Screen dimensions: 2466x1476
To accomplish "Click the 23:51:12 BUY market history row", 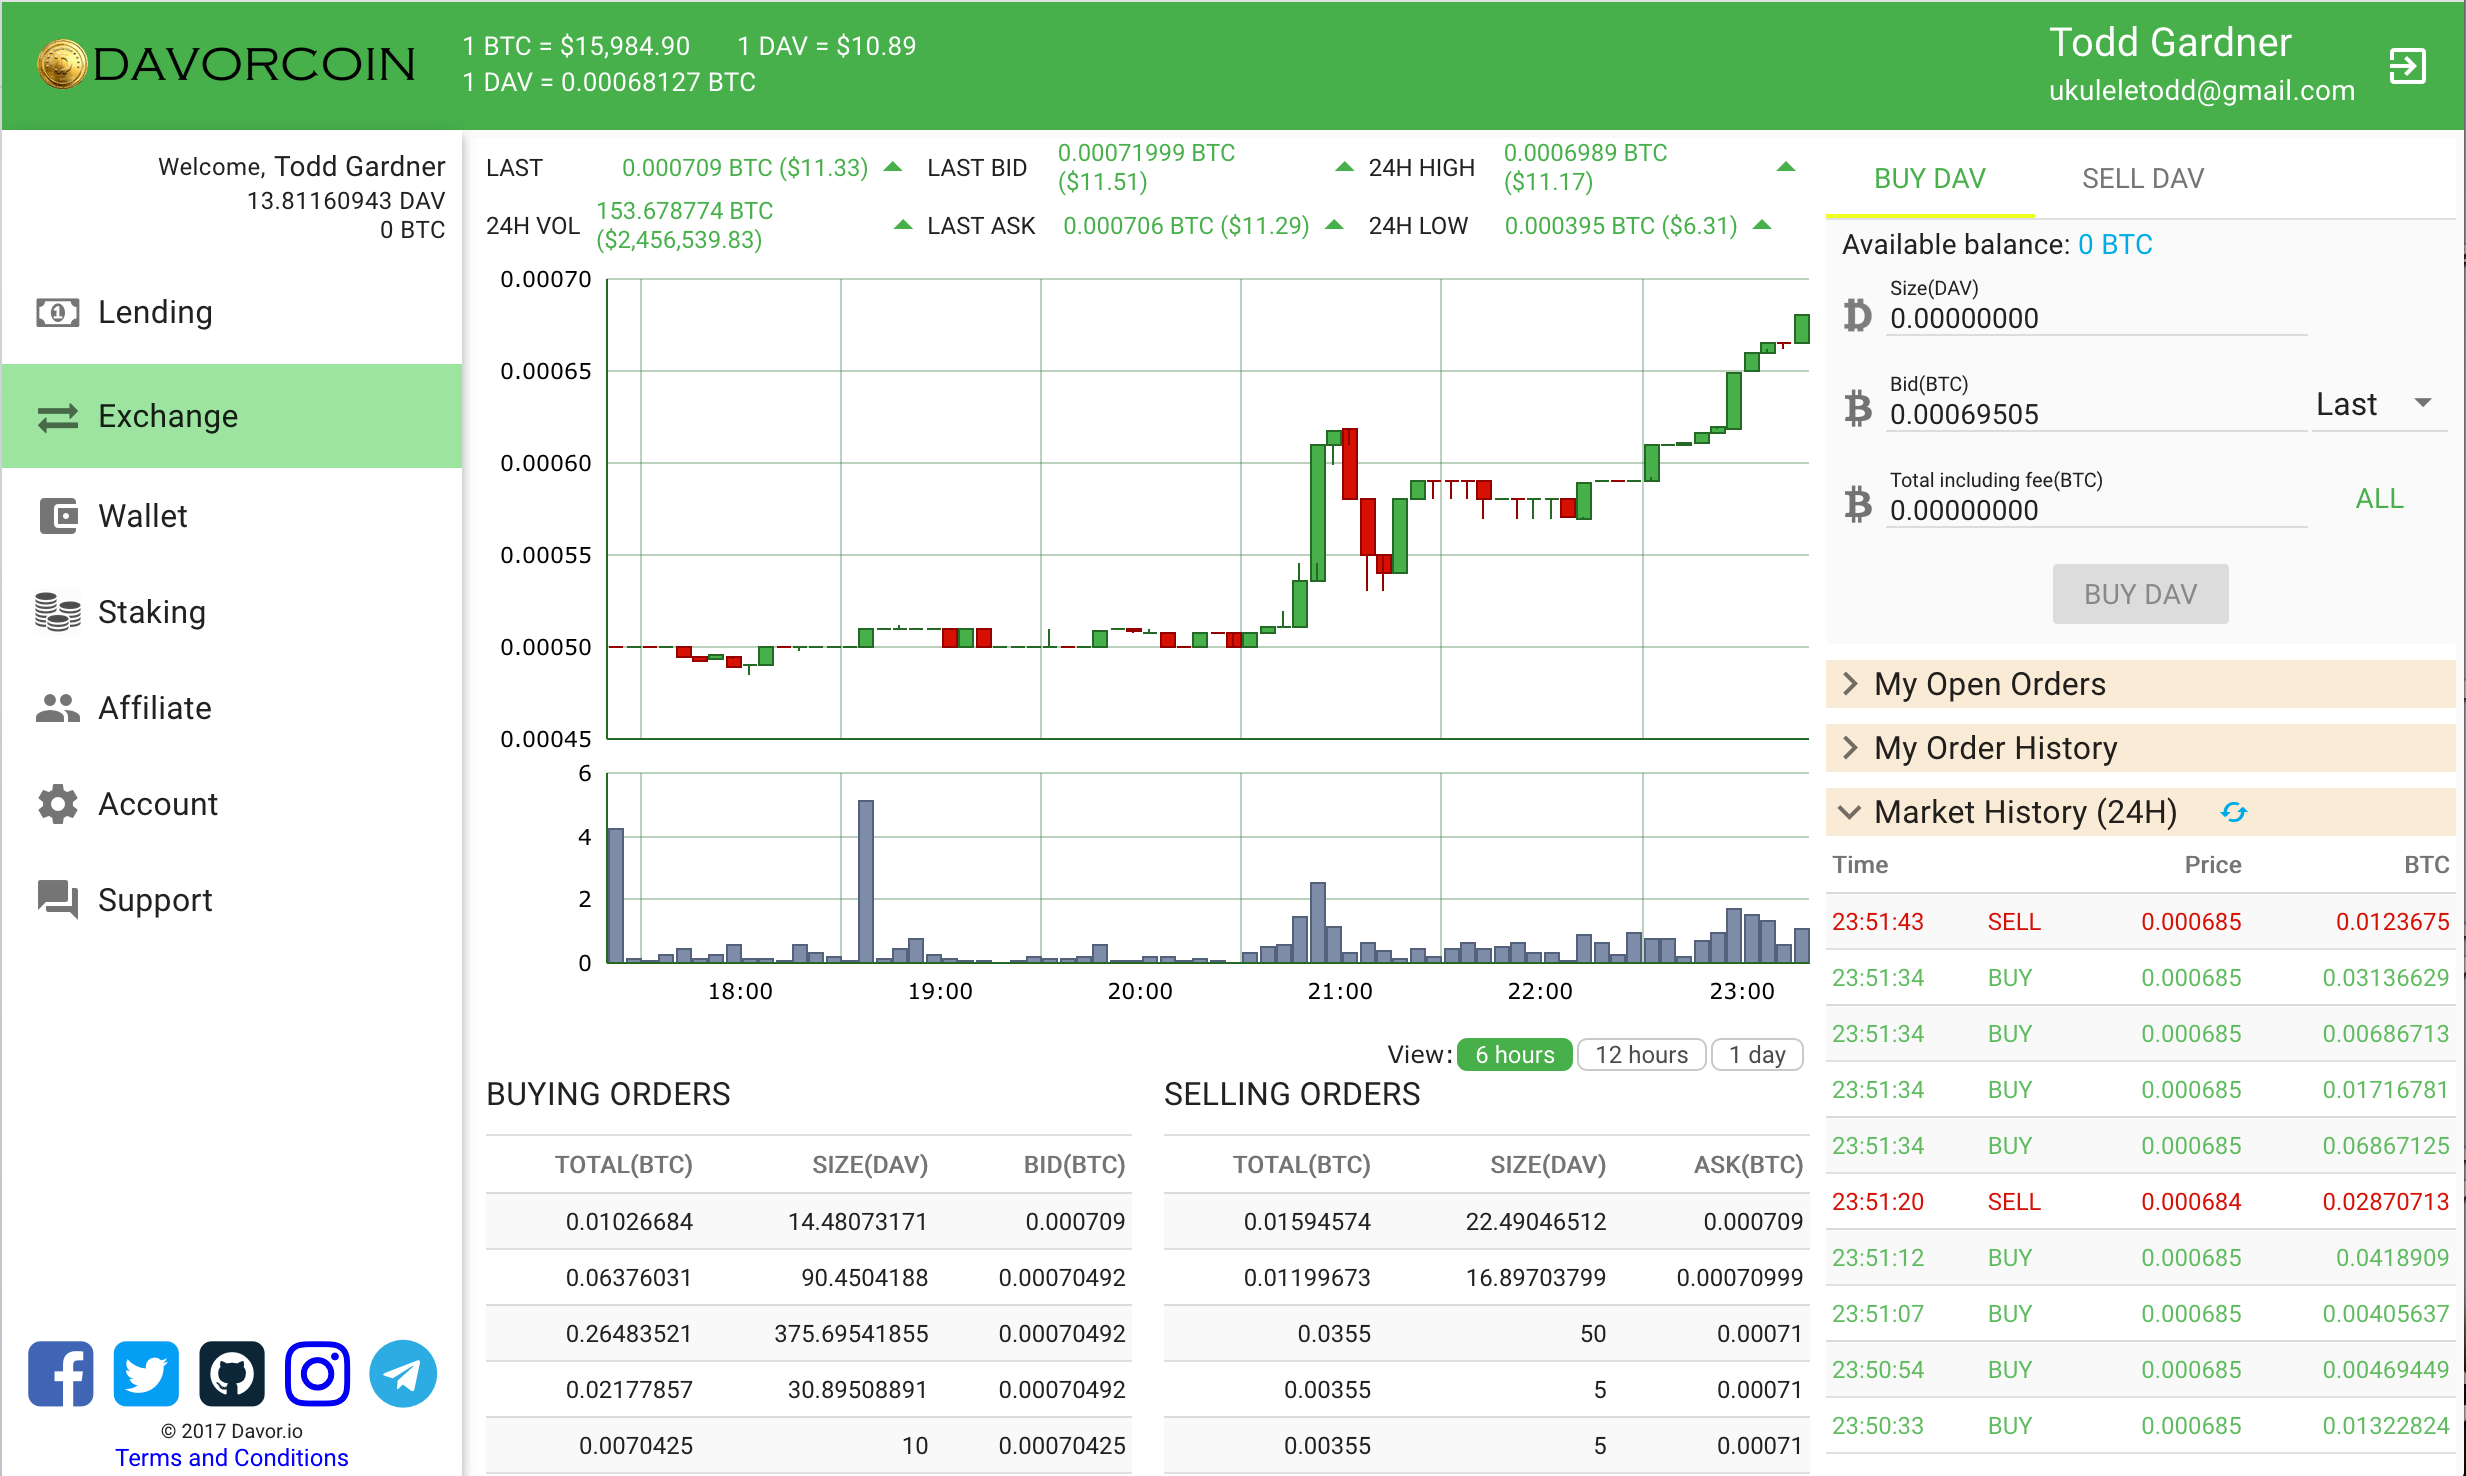I will tap(2140, 1257).
